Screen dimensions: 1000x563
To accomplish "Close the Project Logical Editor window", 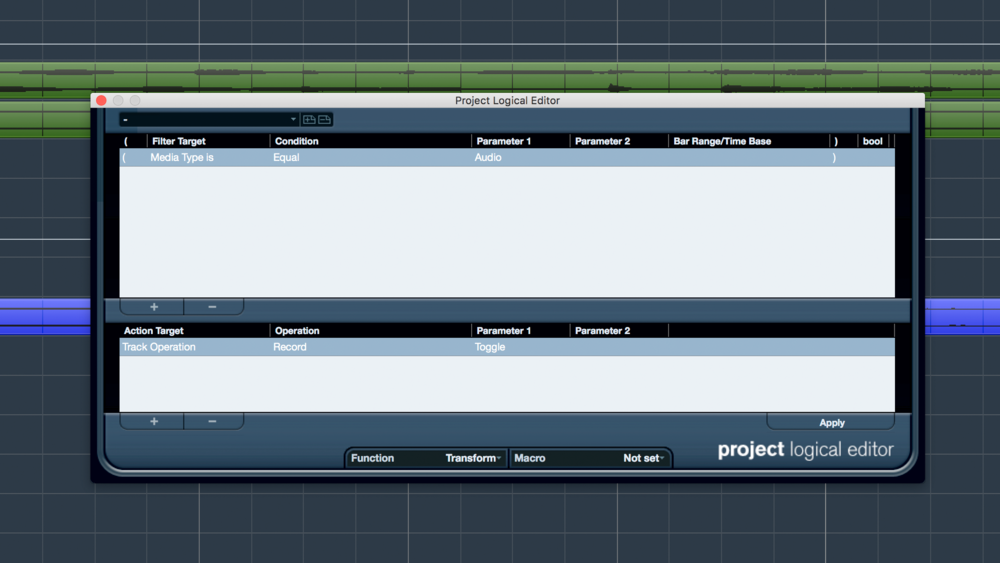I will (101, 100).
